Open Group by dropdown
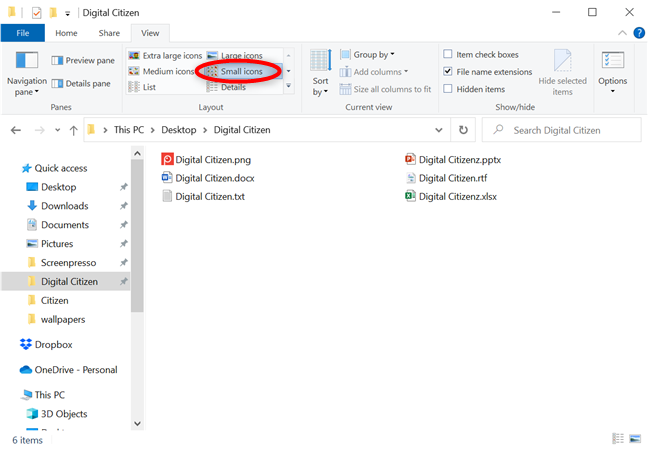648x449 pixels. pyautogui.click(x=367, y=55)
